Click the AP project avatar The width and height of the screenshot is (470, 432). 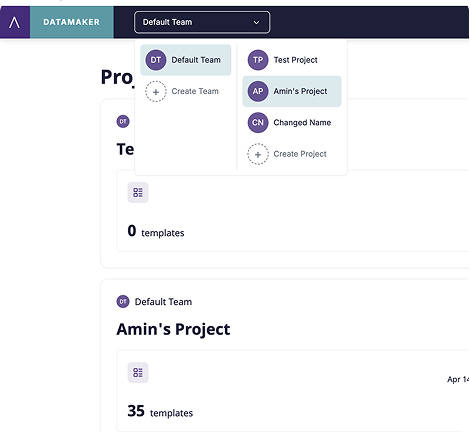point(258,91)
